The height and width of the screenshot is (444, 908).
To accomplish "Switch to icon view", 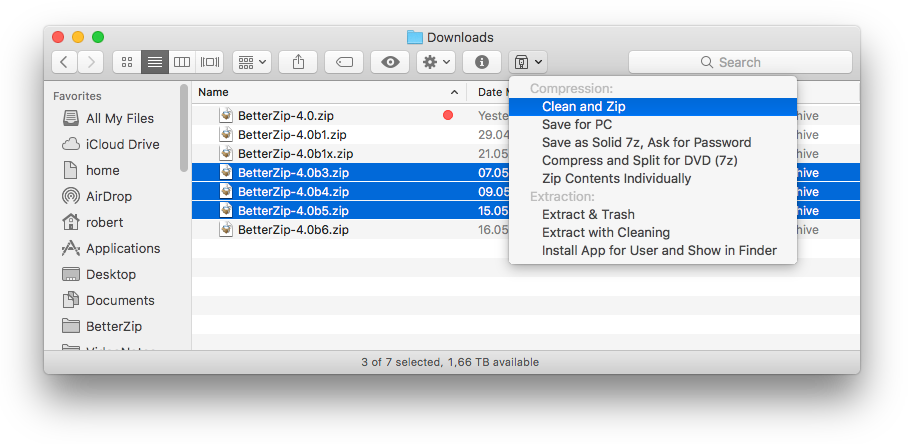I will point(127,62).
